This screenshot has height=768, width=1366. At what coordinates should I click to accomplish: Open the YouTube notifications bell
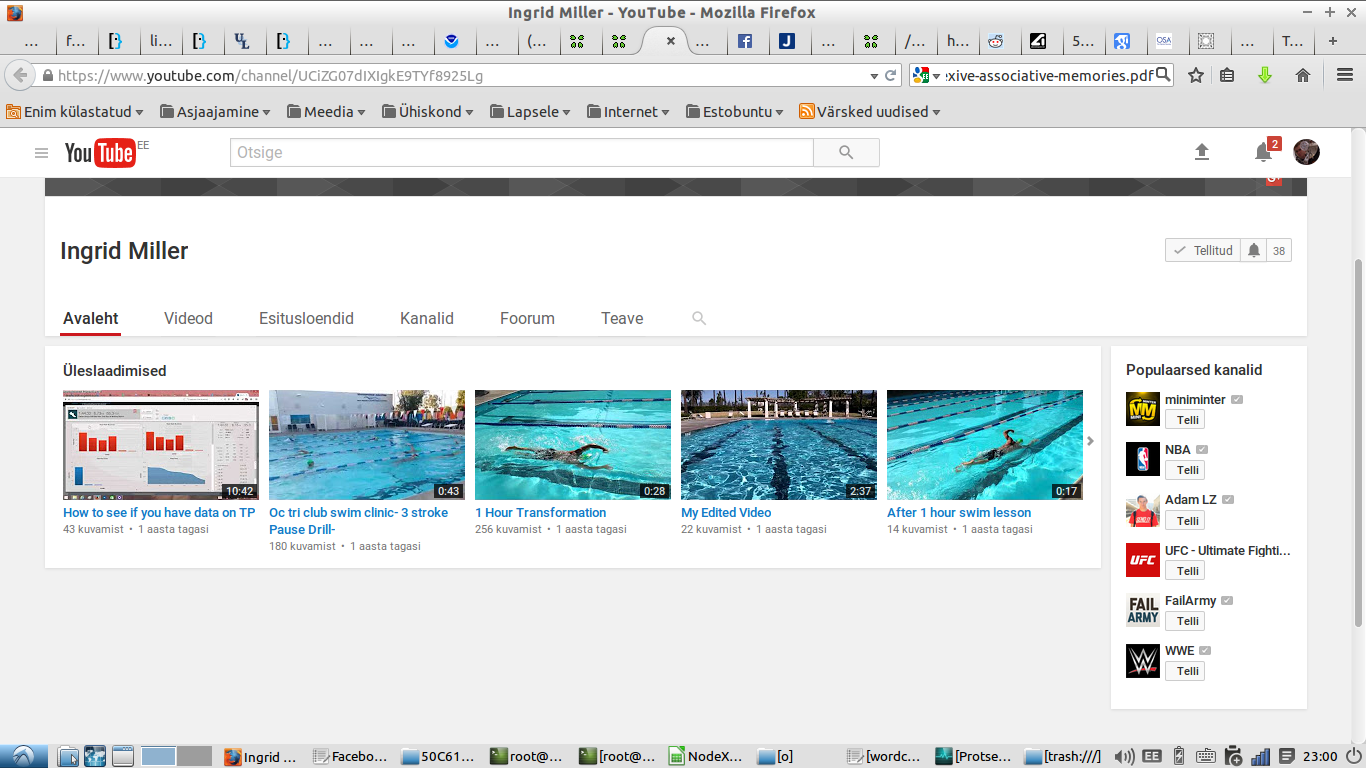[1263, 152]
